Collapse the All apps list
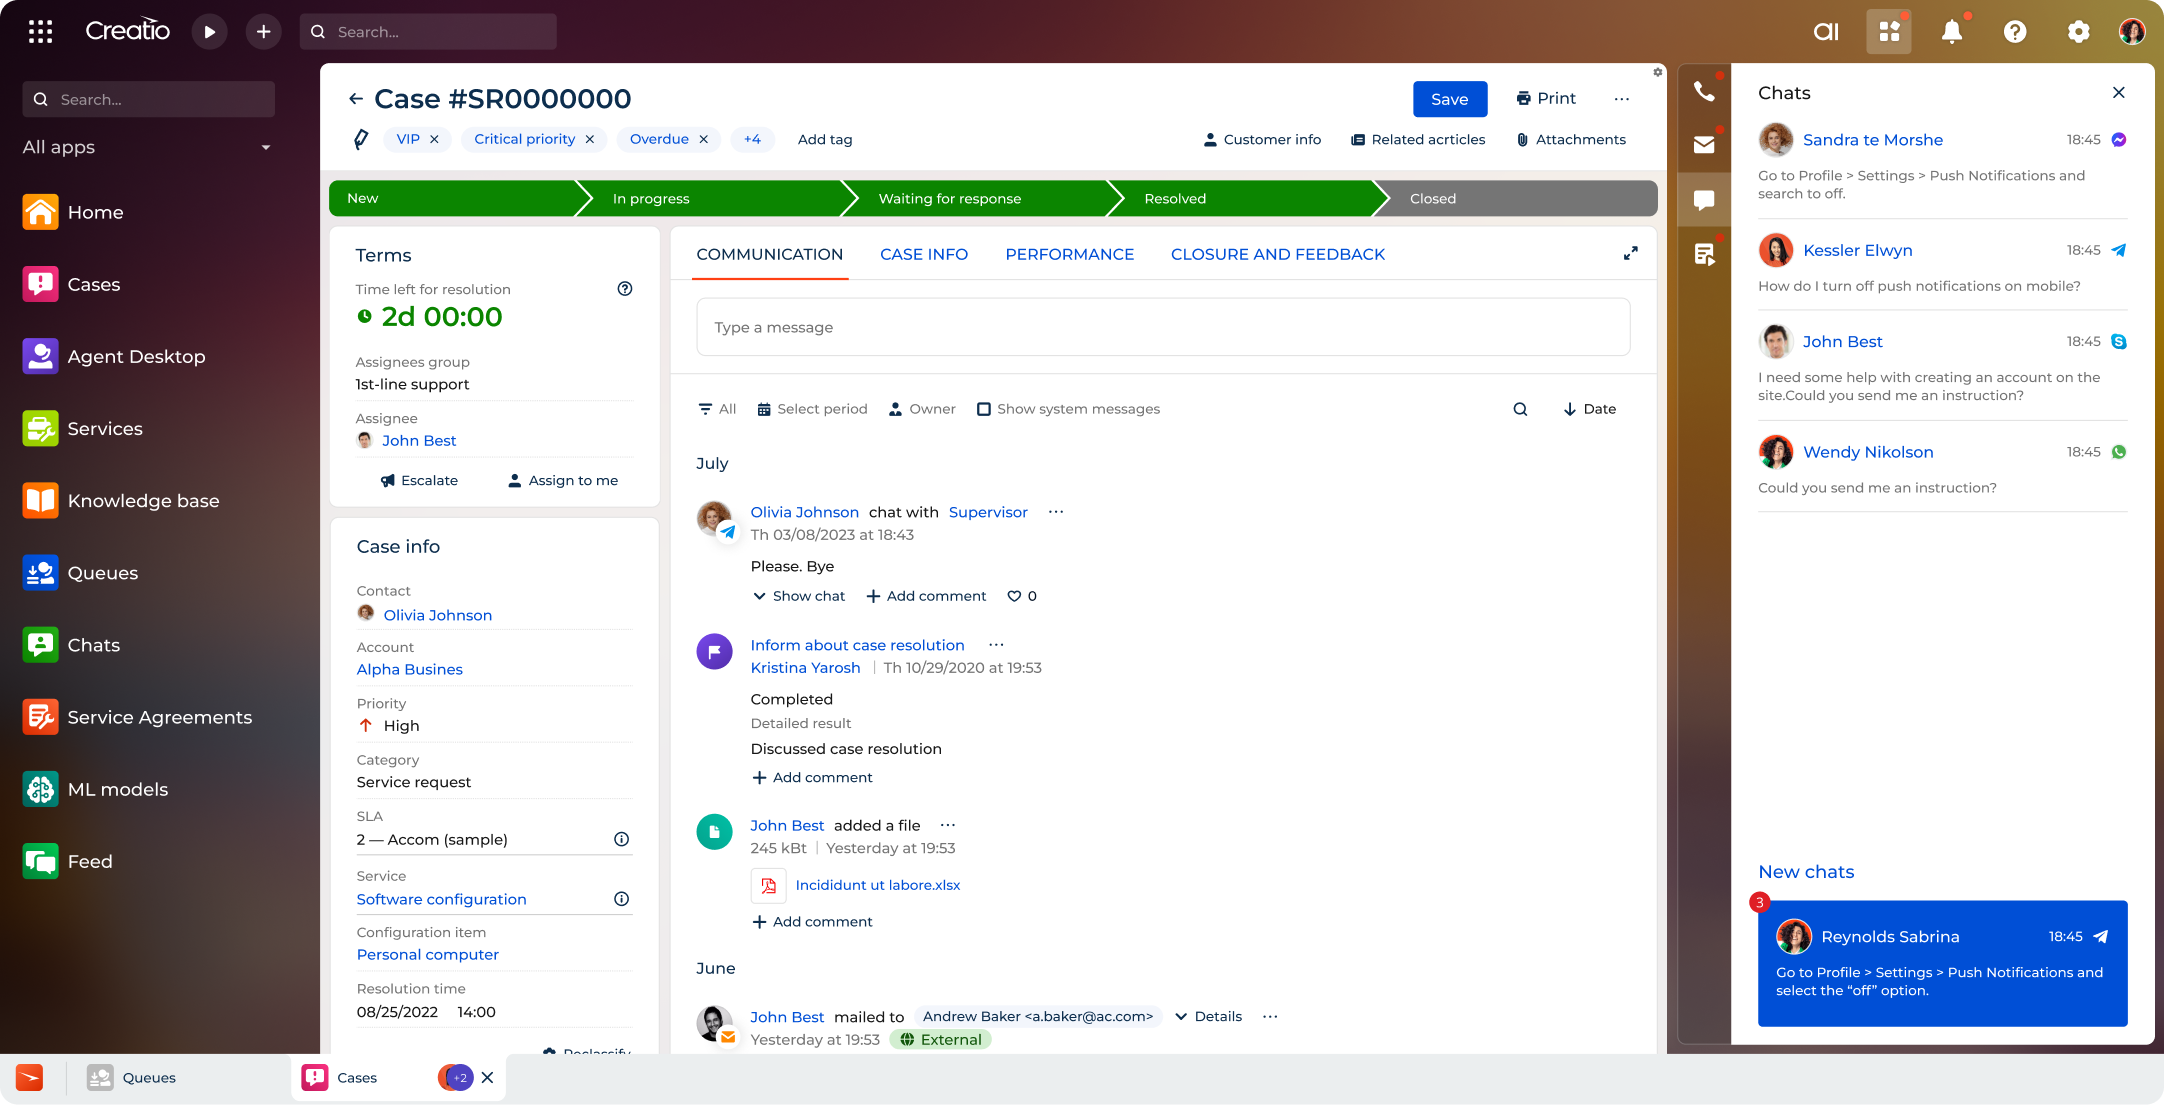 [x=265, y=147]
